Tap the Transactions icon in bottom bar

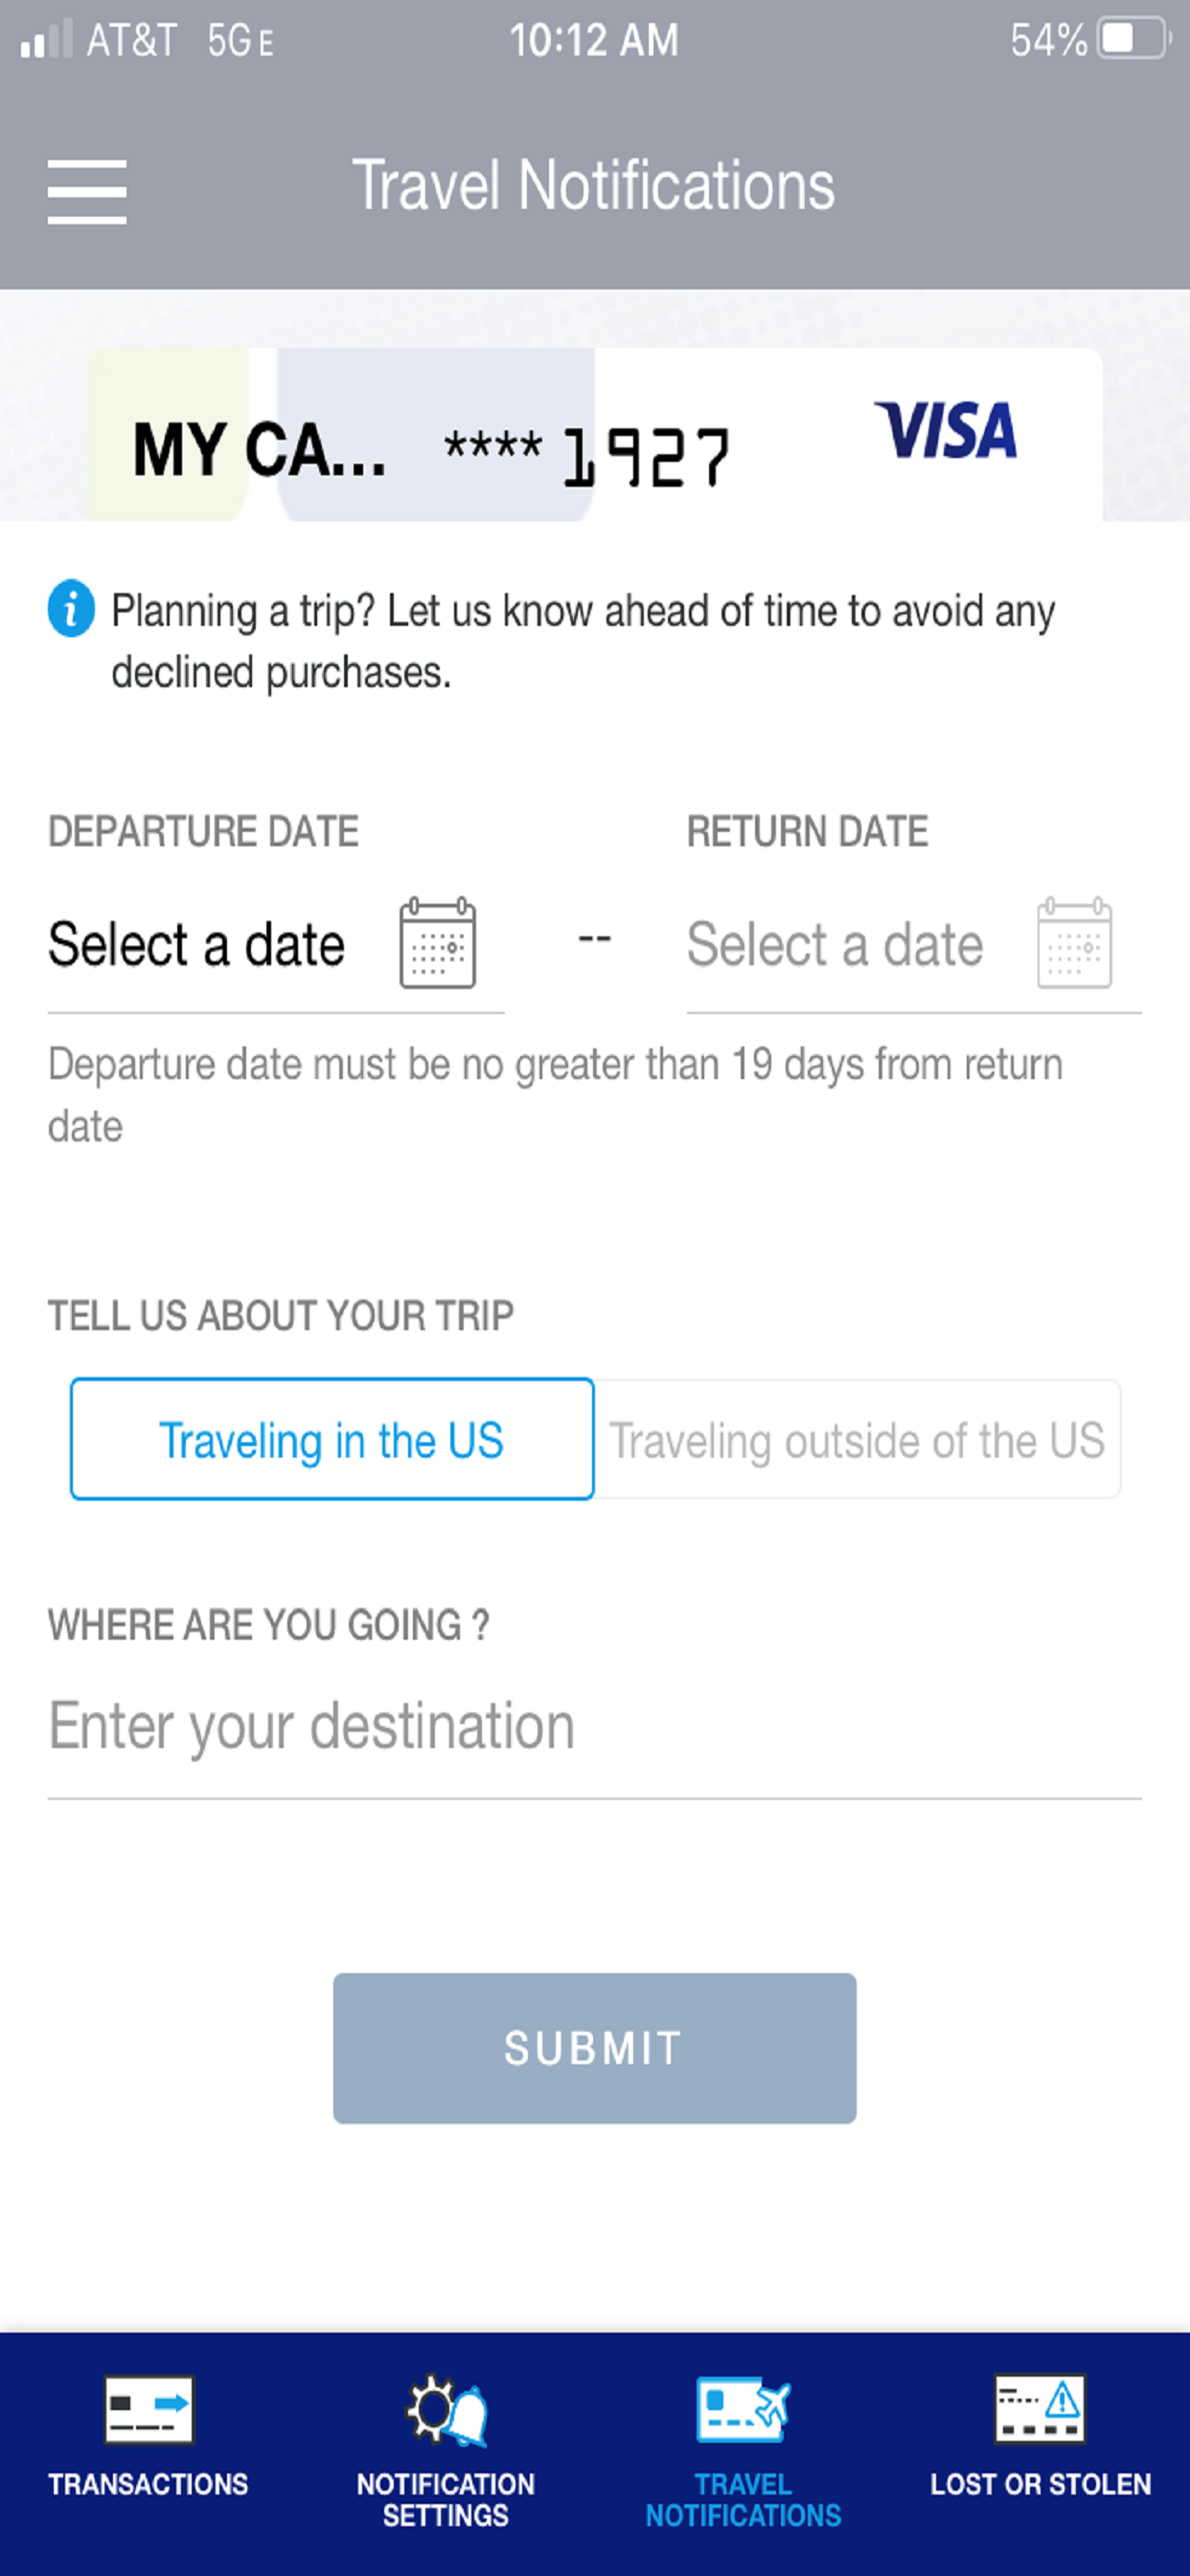[148, 2410]
